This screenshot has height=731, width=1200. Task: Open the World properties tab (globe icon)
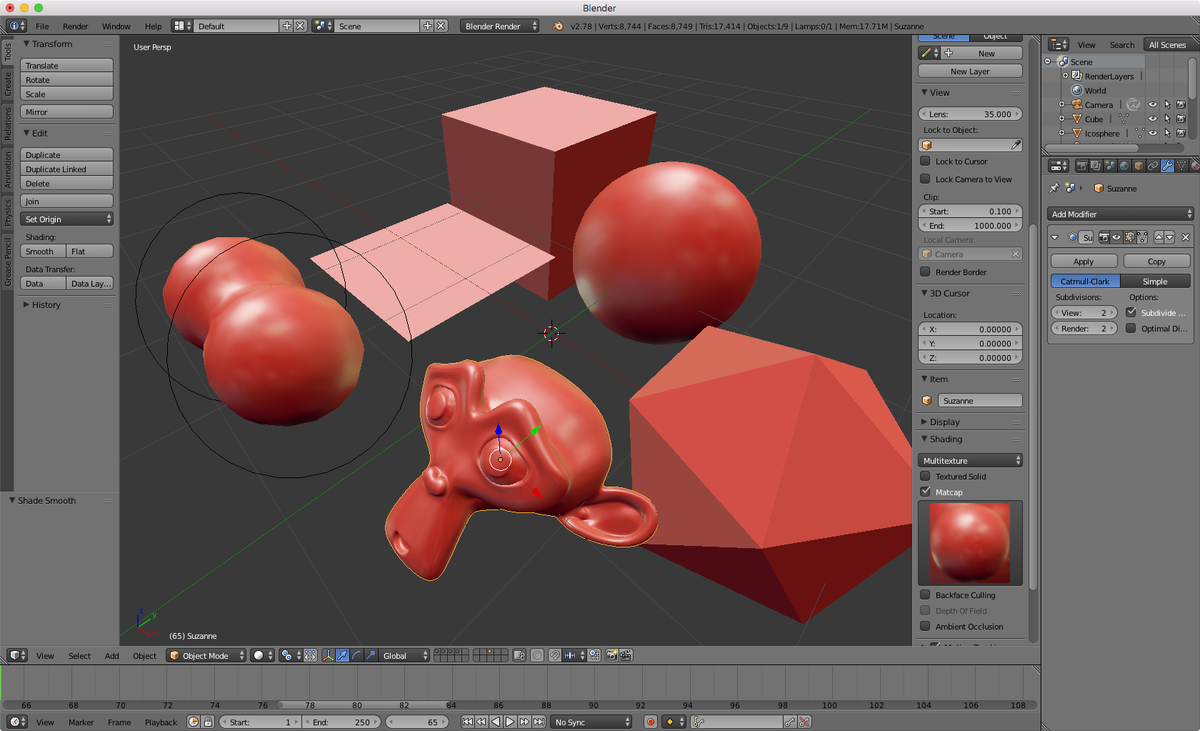pyautogui.click(x=1124, y=165)
